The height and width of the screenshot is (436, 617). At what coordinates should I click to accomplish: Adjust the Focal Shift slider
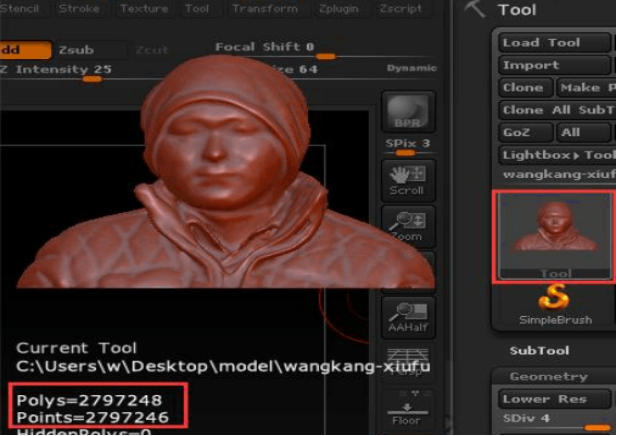(x=323, y=56)
